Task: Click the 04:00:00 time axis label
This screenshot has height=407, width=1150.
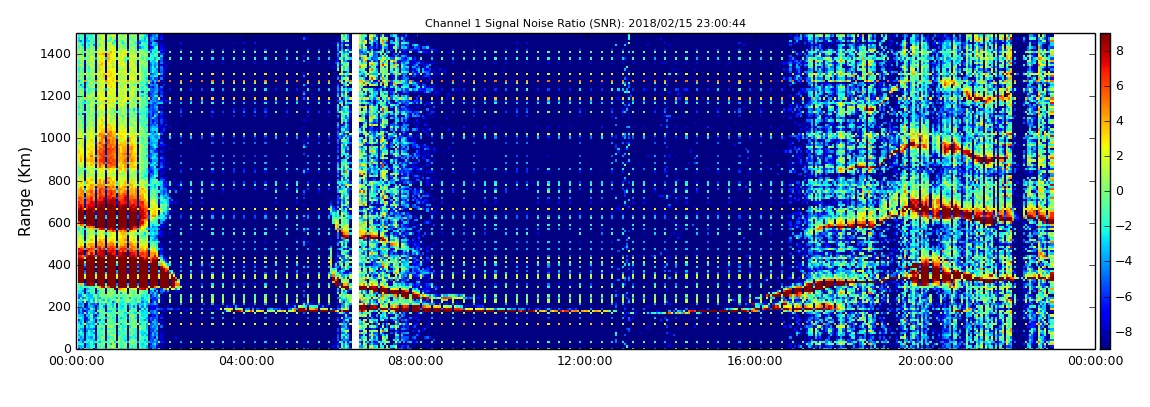Action: pyautogui.click(x=247, y=361)
